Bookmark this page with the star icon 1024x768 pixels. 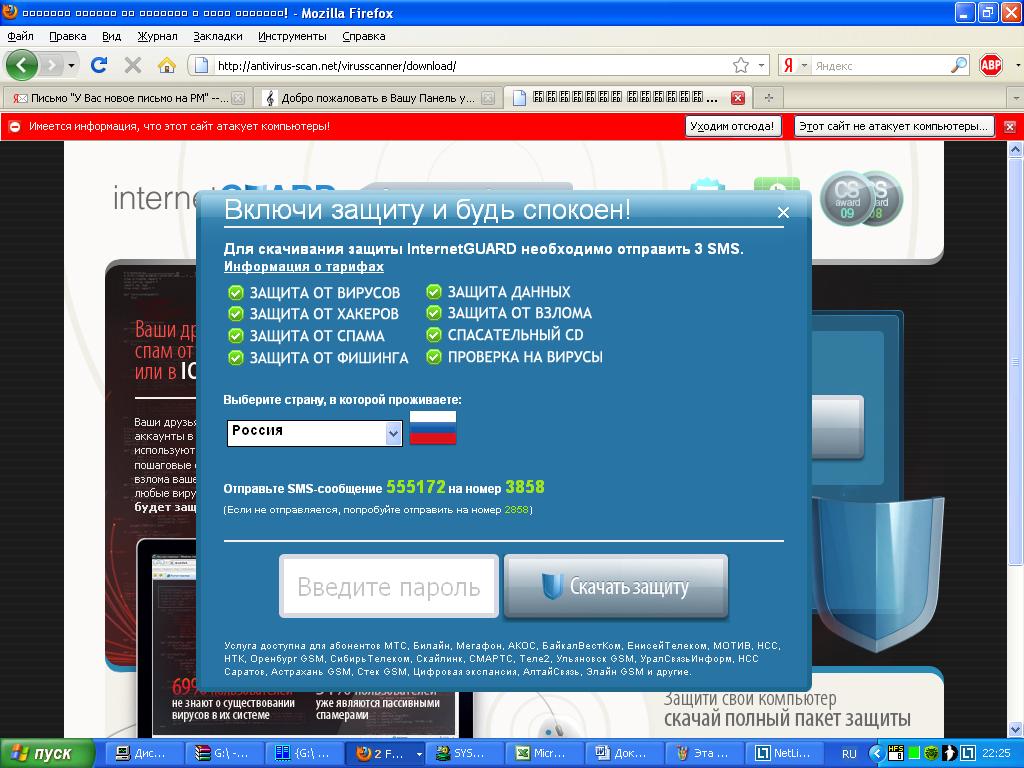tap(741, 65)
